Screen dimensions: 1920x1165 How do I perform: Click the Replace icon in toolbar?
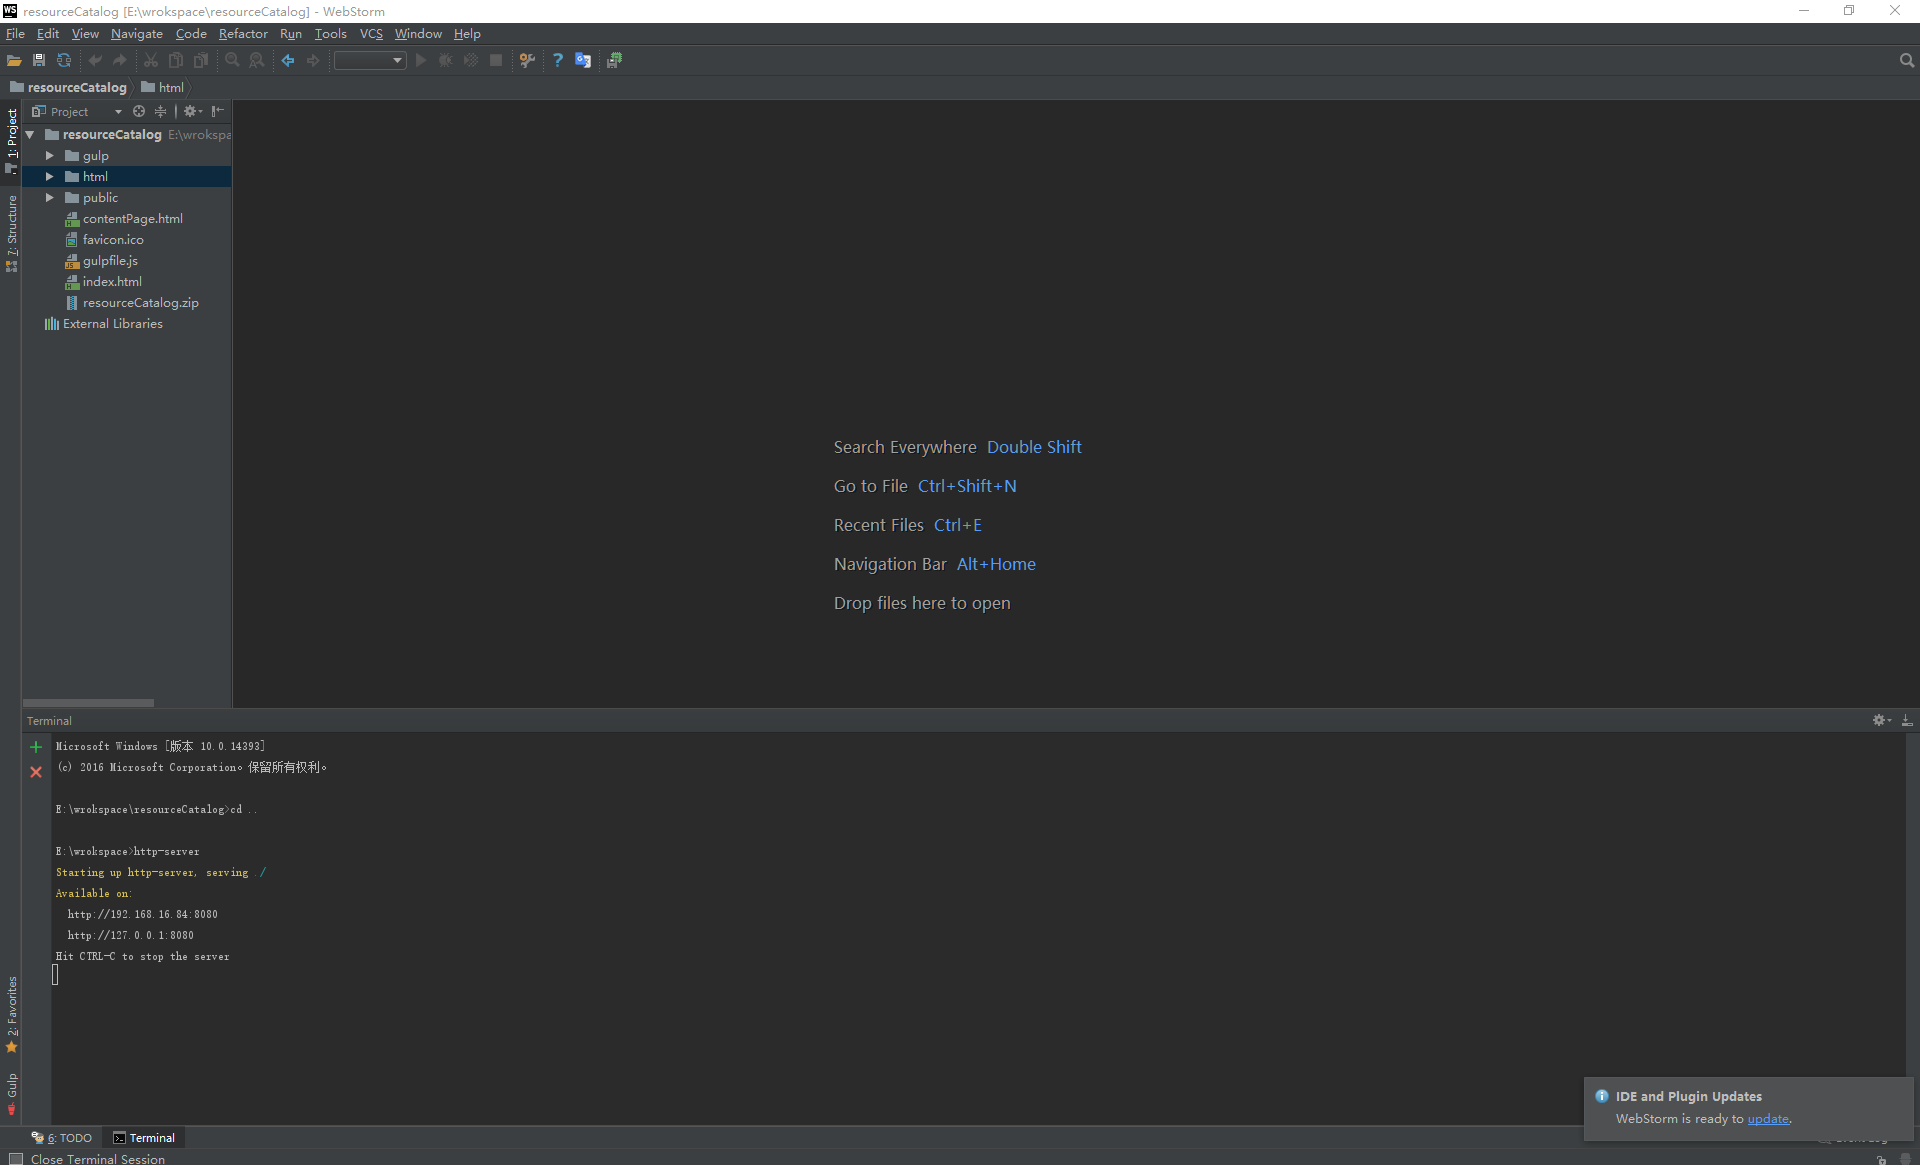[x=257, y=60]
